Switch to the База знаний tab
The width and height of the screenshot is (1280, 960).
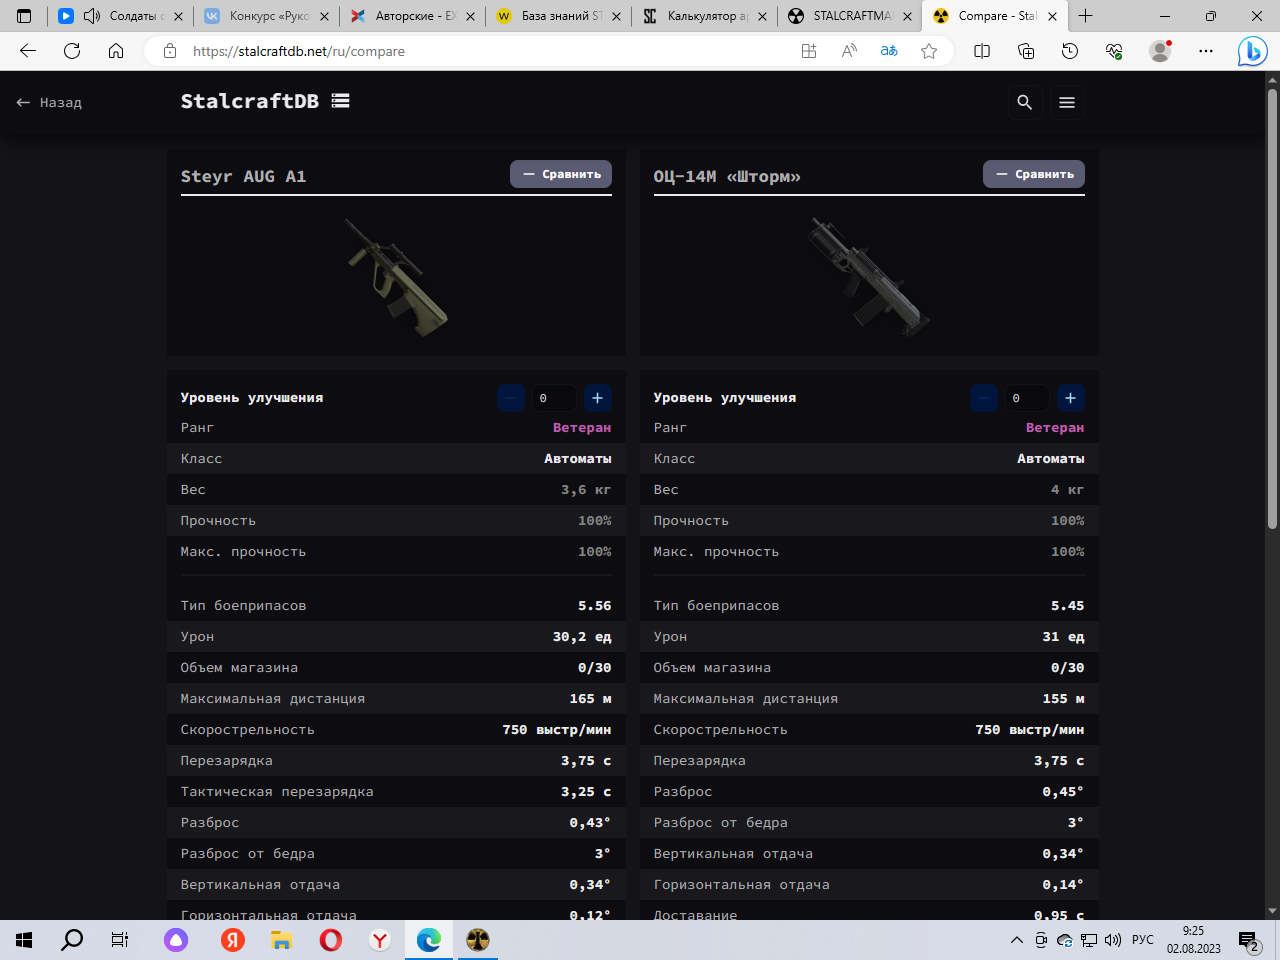(x=558, y=16)
